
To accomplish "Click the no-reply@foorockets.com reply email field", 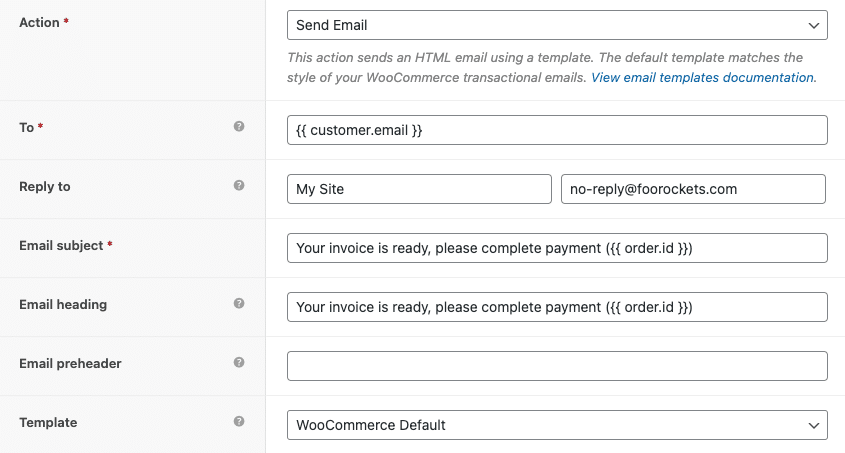I will [693, 189].
